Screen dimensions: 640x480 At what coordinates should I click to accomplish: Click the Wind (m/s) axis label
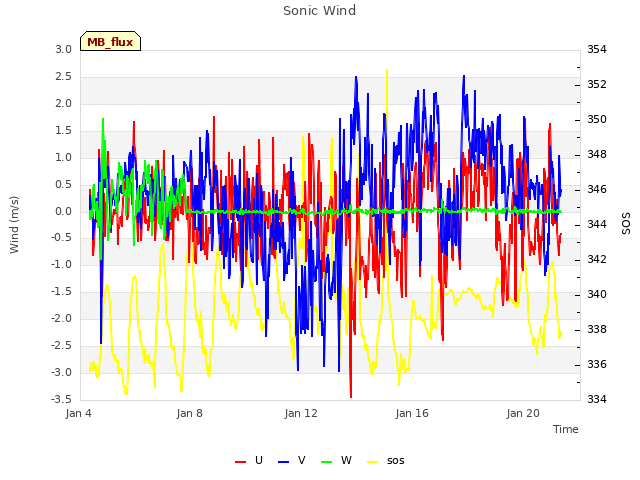14,225
